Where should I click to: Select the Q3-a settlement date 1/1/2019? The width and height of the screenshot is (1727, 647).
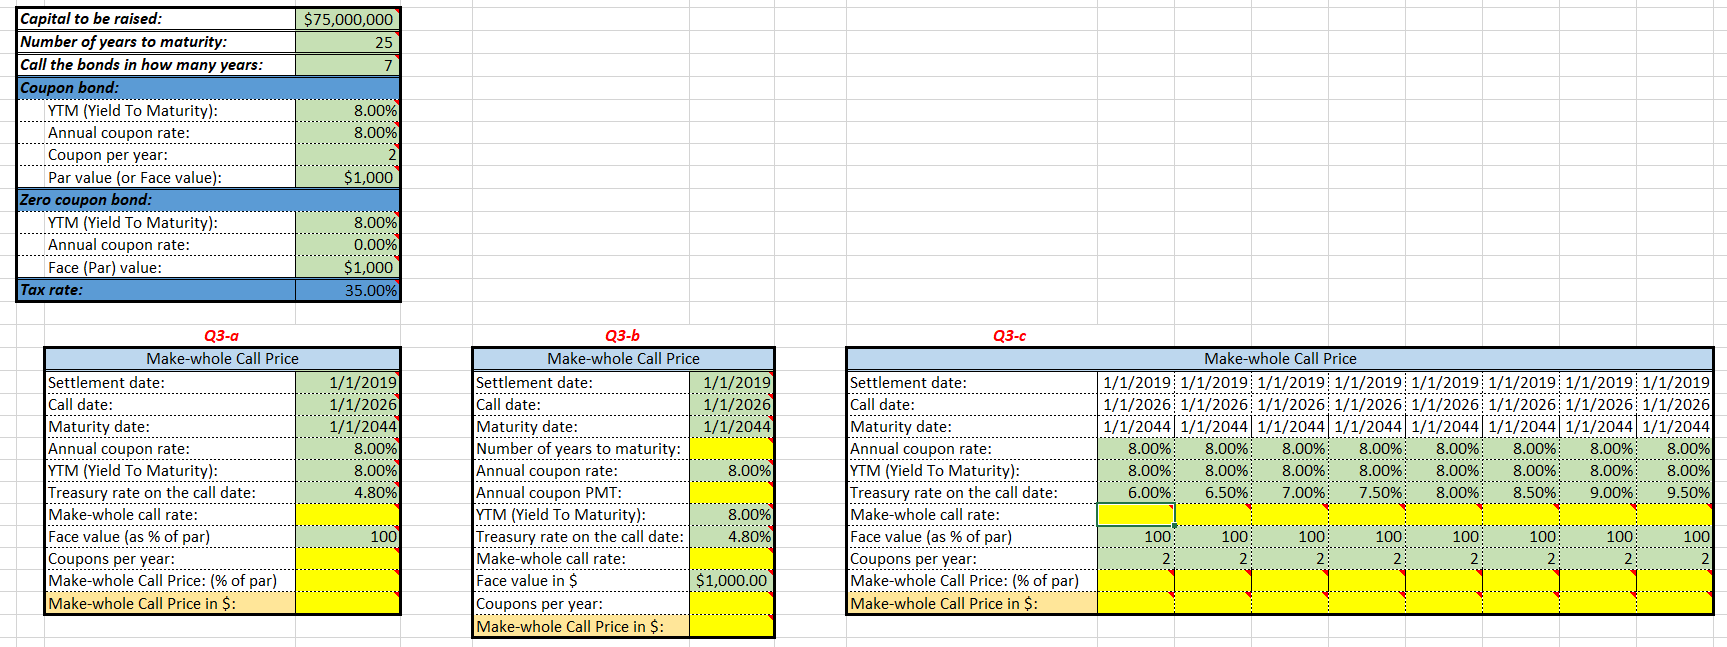[x=347, y=382]
